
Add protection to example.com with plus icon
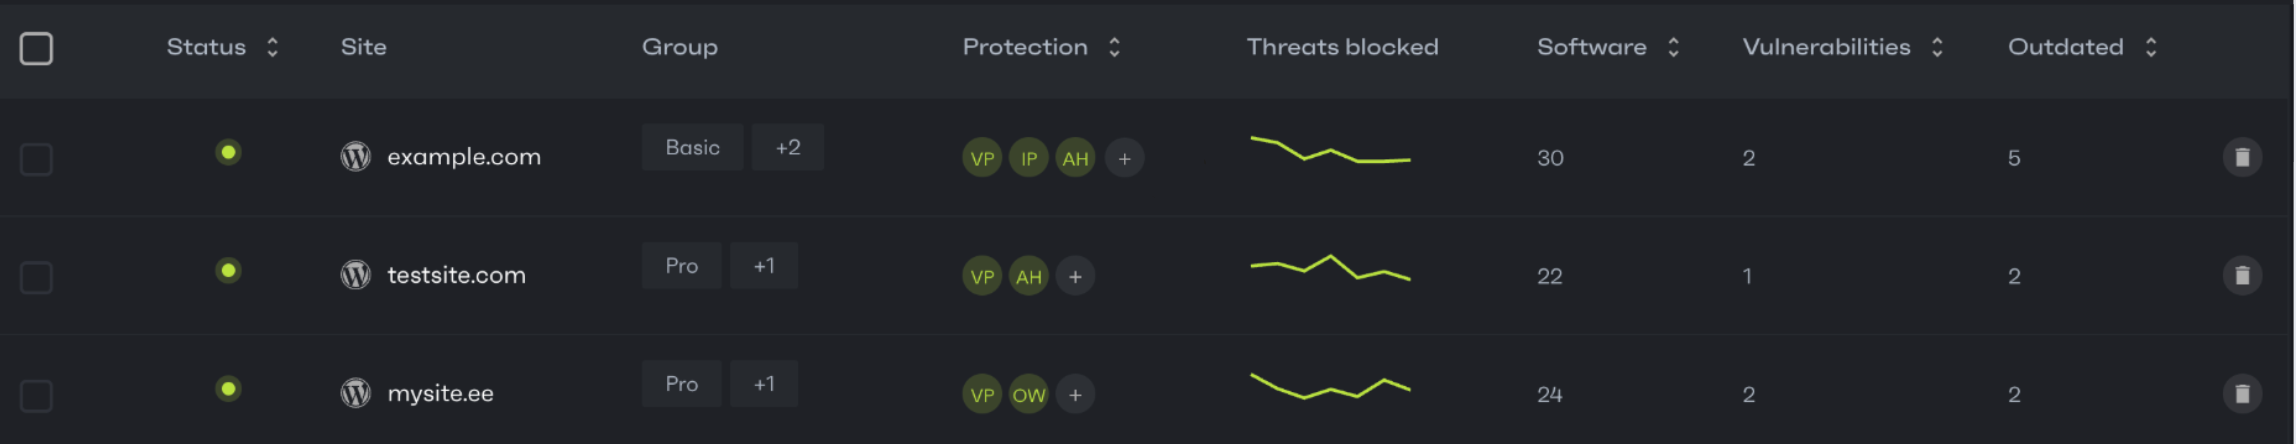click(x=1124, y=158)
